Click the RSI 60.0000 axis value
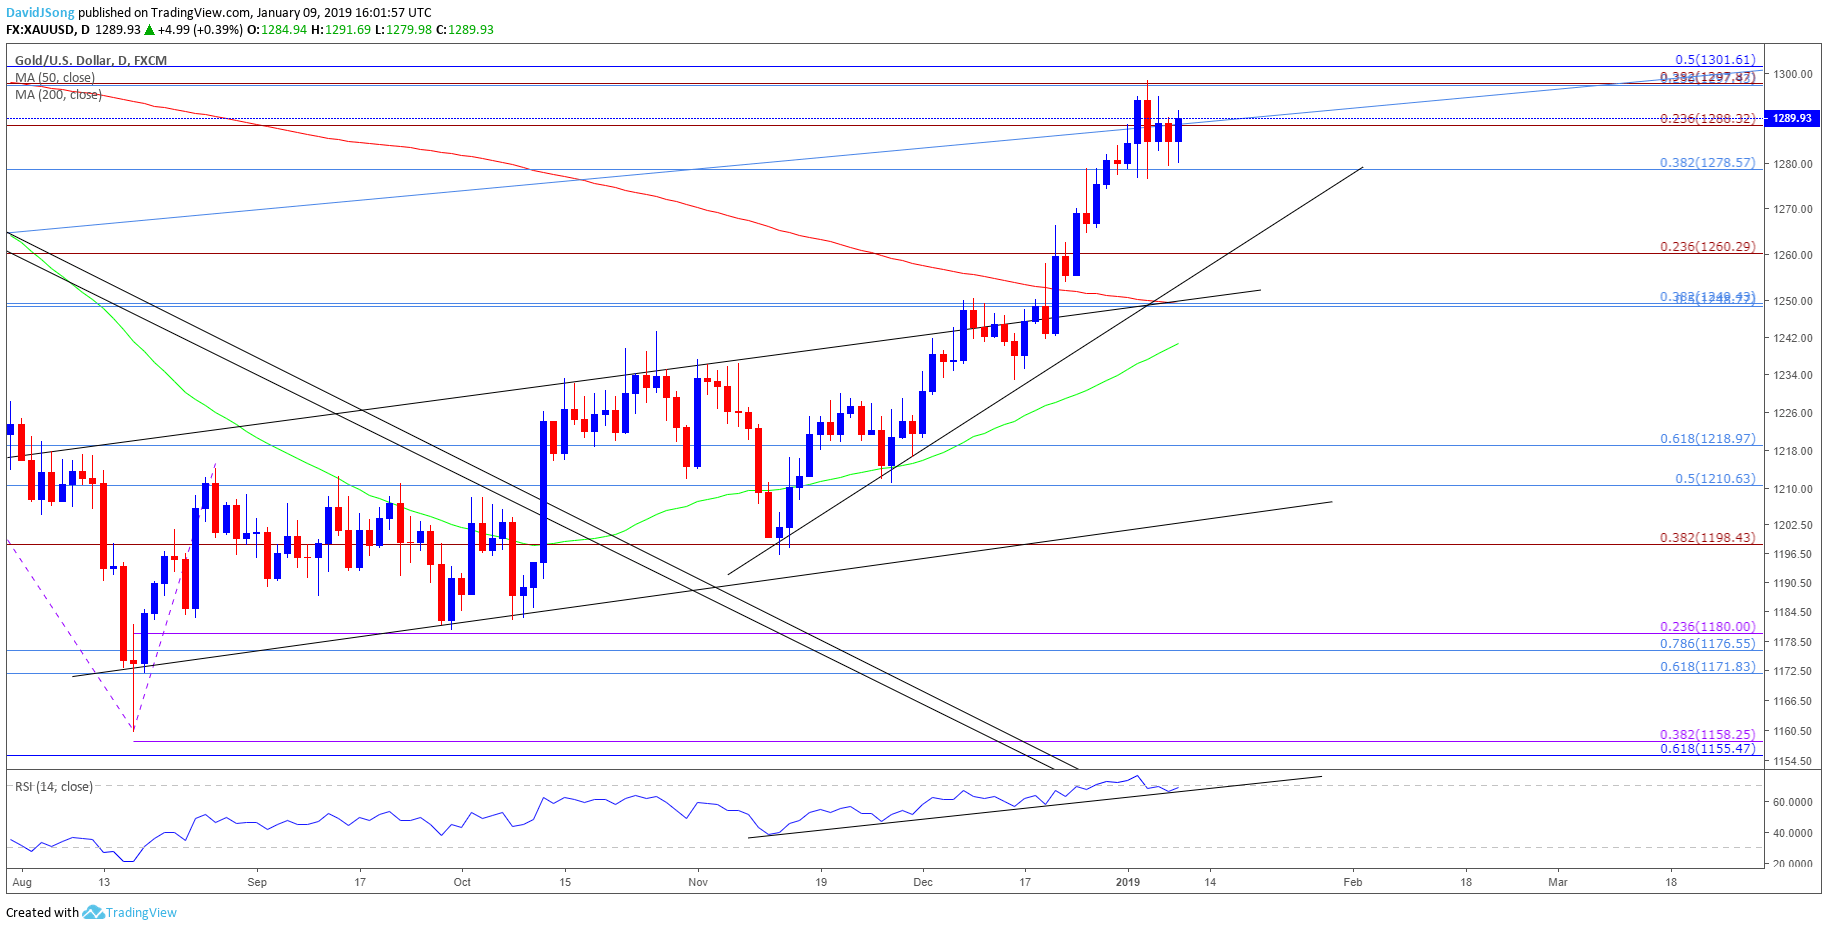This screenshot has height=930, width=1828. pyautogui.click(x=1793, y=802)
